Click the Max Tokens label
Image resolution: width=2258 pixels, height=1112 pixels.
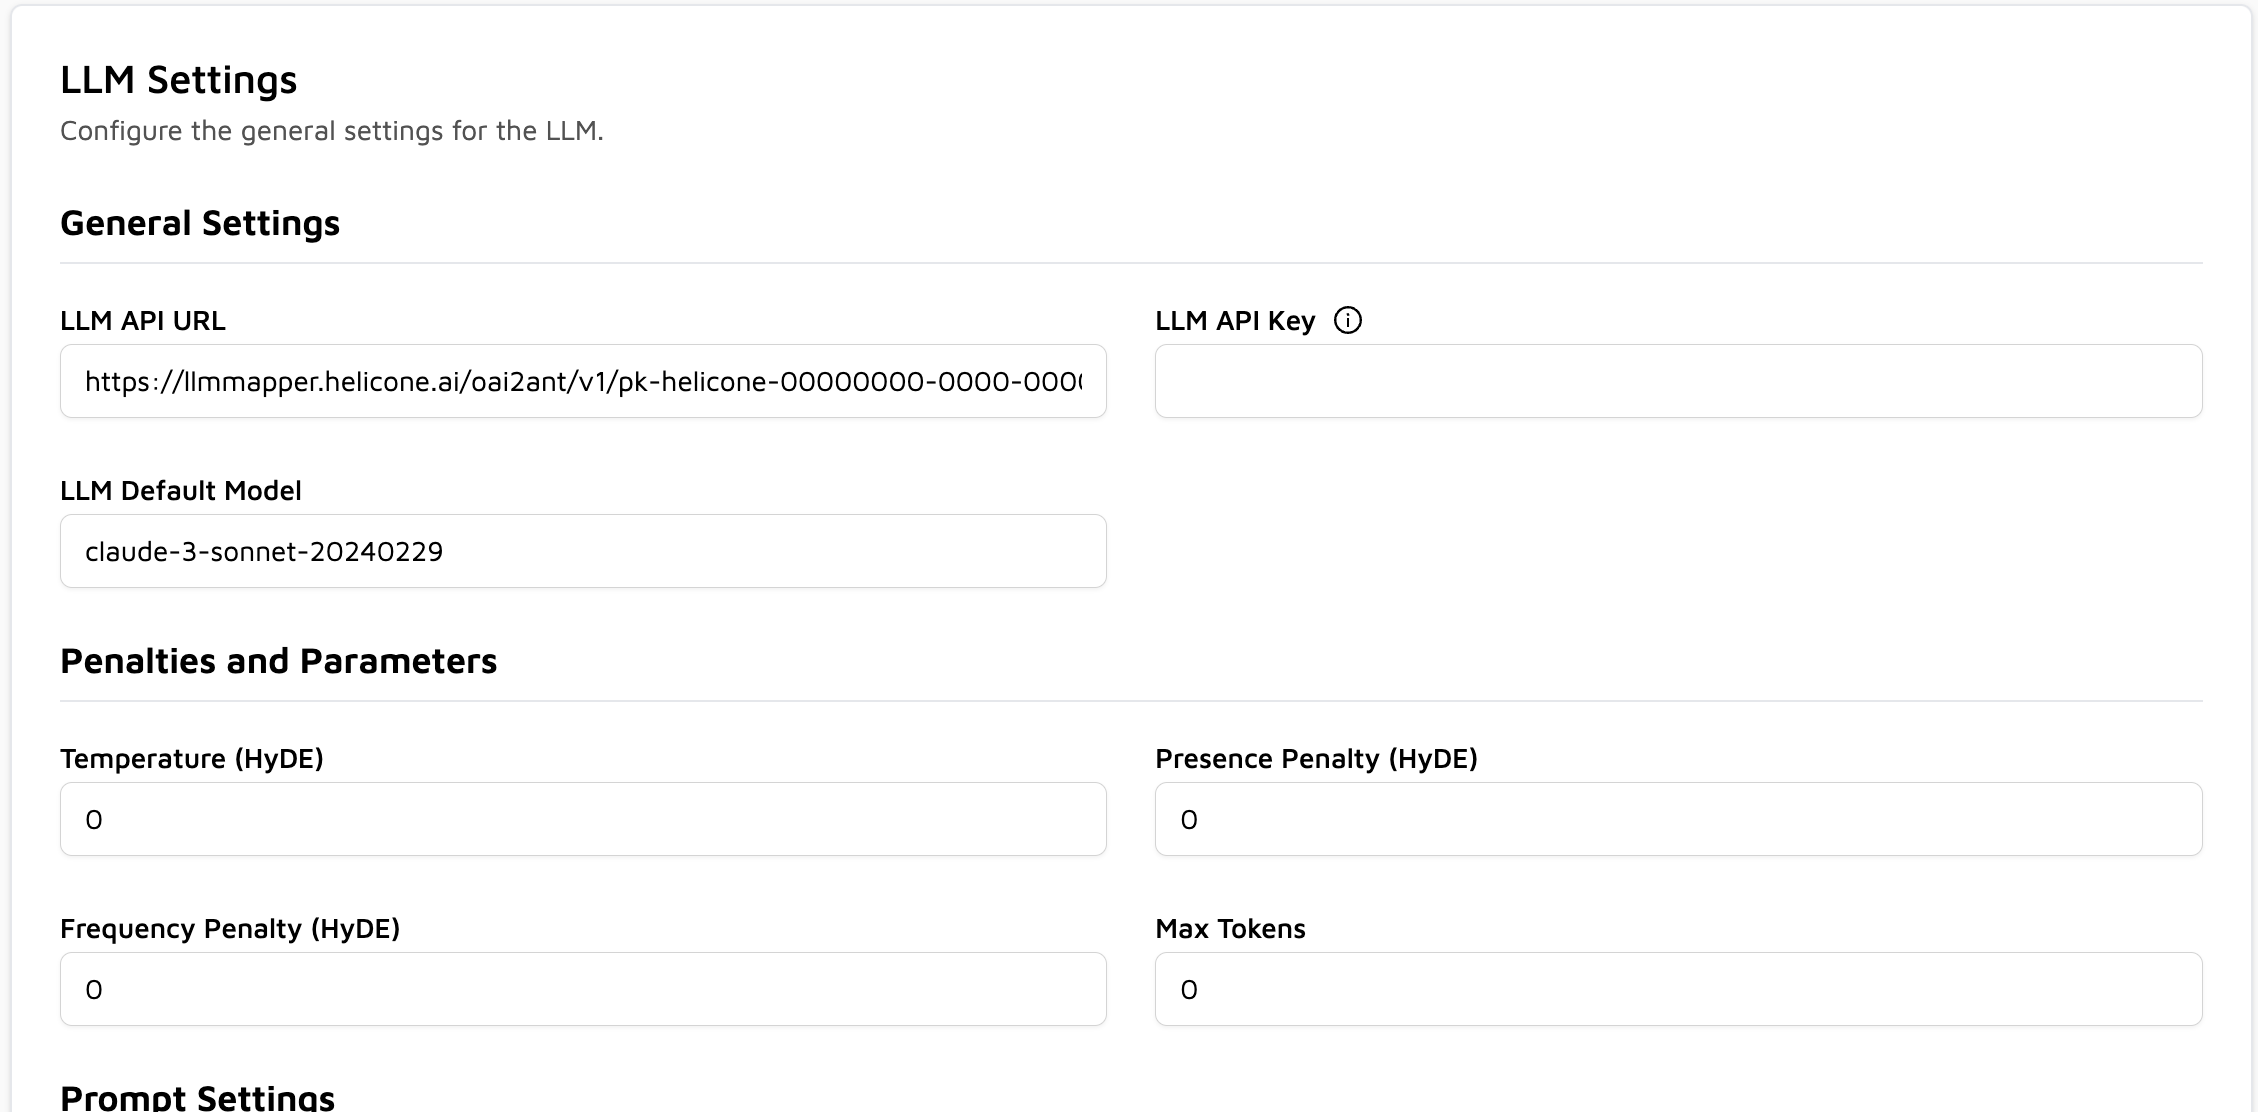click(1230, 928)
